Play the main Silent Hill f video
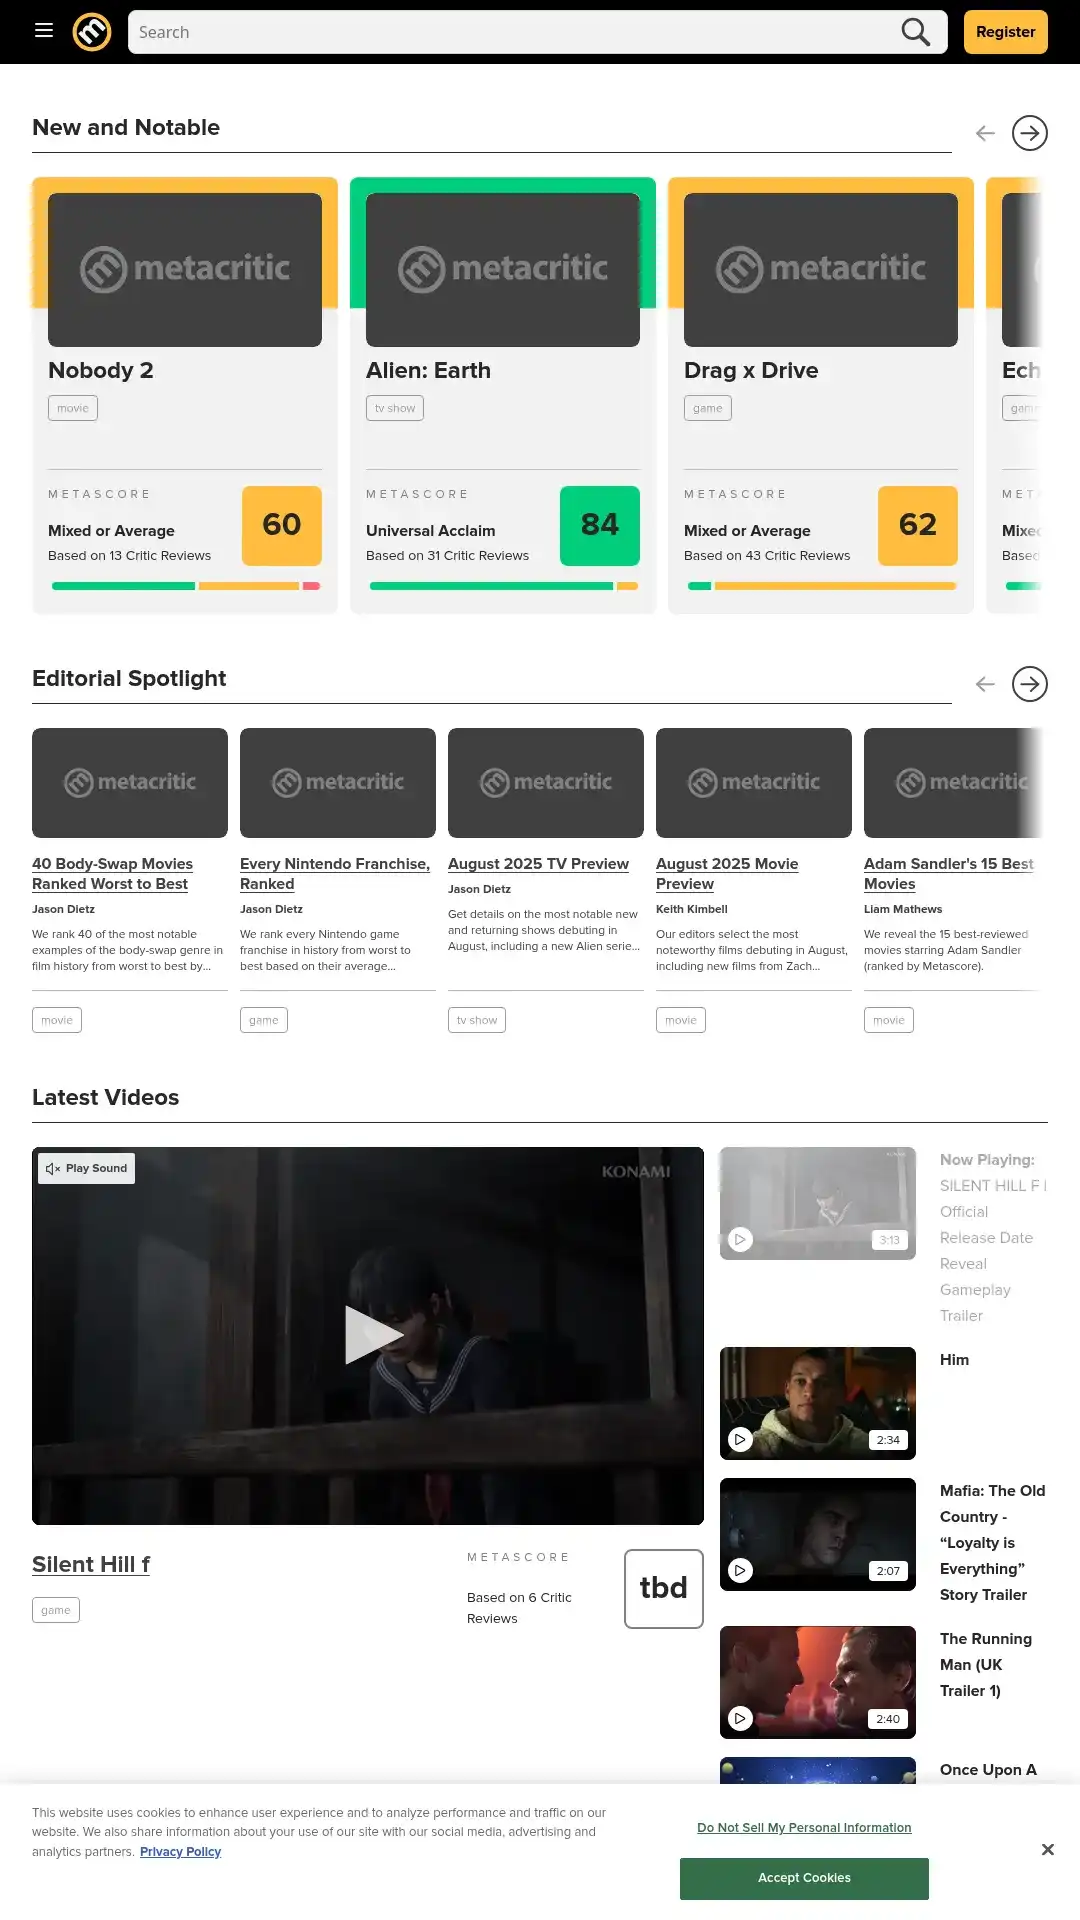Viewport: 1080px width, 1920px height. coord(372,1335)
